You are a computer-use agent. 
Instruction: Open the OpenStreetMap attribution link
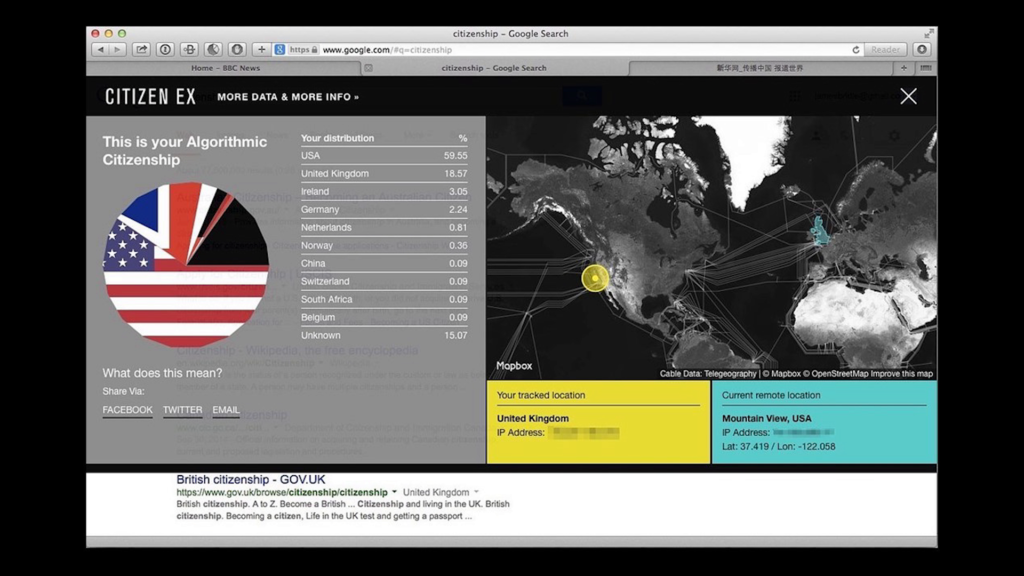(x=835, y=374)
